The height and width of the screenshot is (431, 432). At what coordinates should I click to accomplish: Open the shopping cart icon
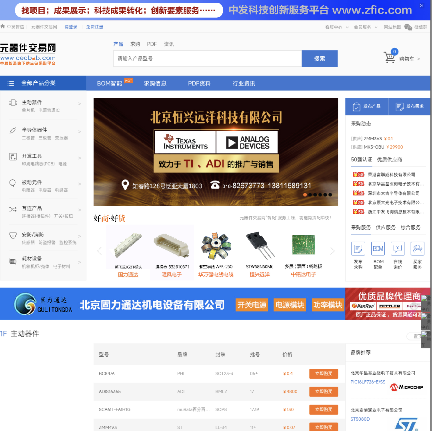point(389,57)
